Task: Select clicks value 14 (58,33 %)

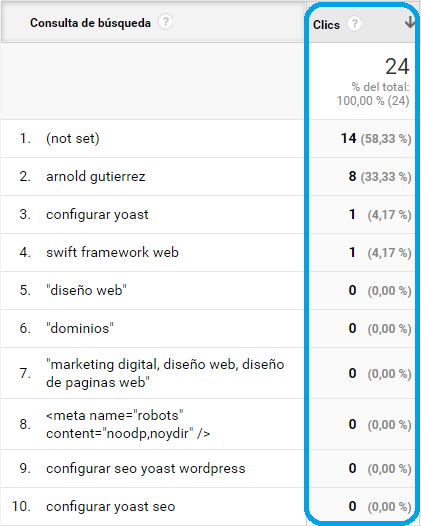Action: tap(376, 139)
